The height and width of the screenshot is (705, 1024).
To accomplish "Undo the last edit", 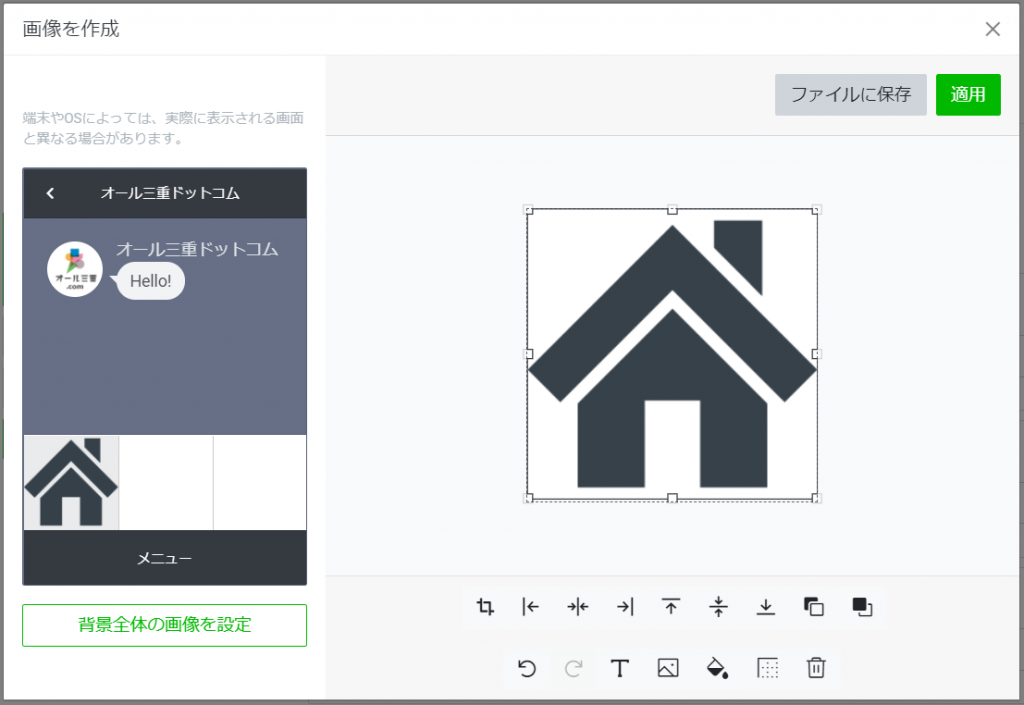I will (x=527, y=668).
